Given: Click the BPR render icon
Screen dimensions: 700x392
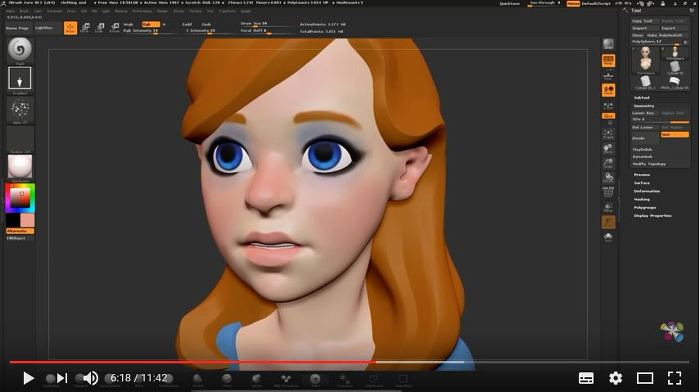Looking at the screenshot, I should (x=608, y=44).
